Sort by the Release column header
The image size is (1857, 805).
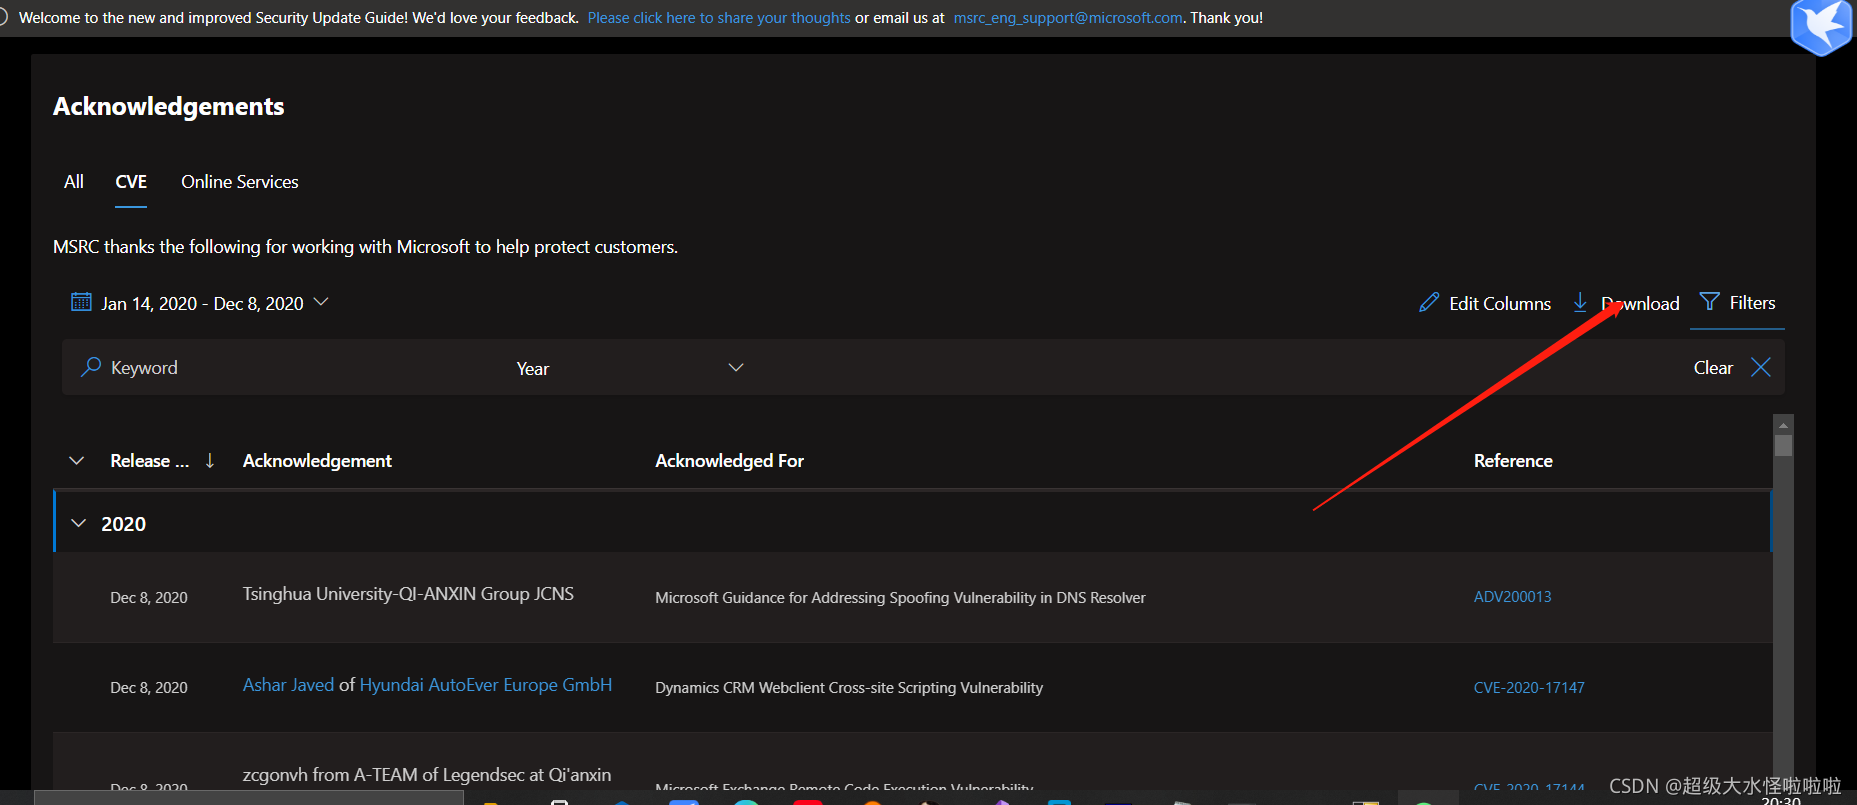tap(149, 460)
